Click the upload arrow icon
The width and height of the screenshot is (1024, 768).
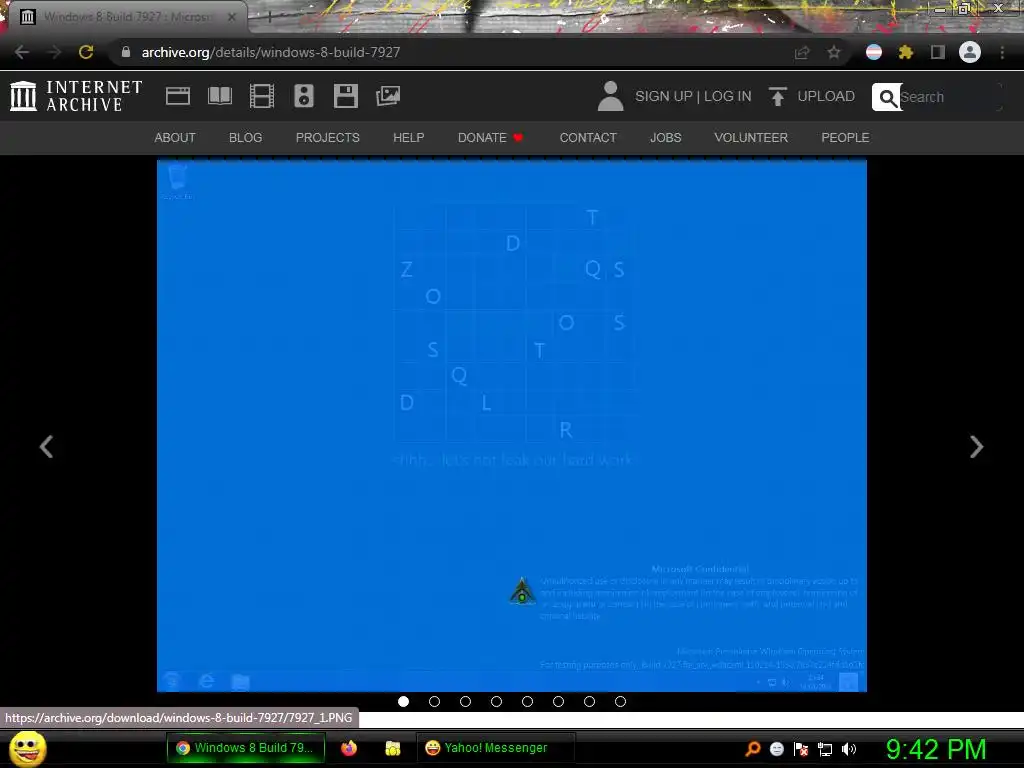(777, 97)
